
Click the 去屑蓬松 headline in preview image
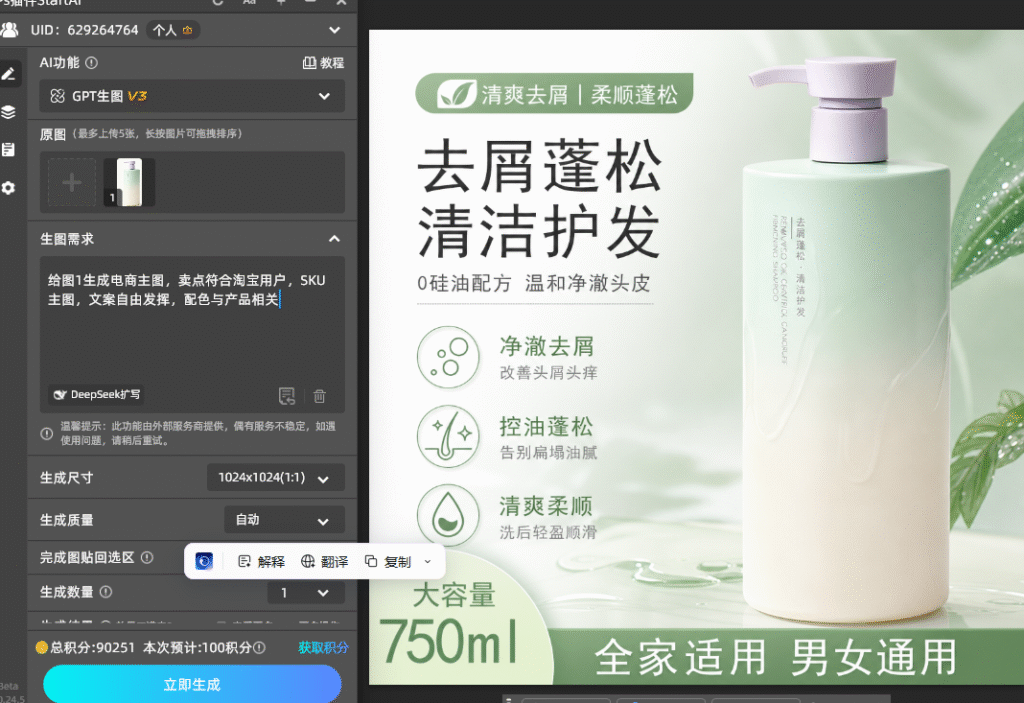point(540,166)
